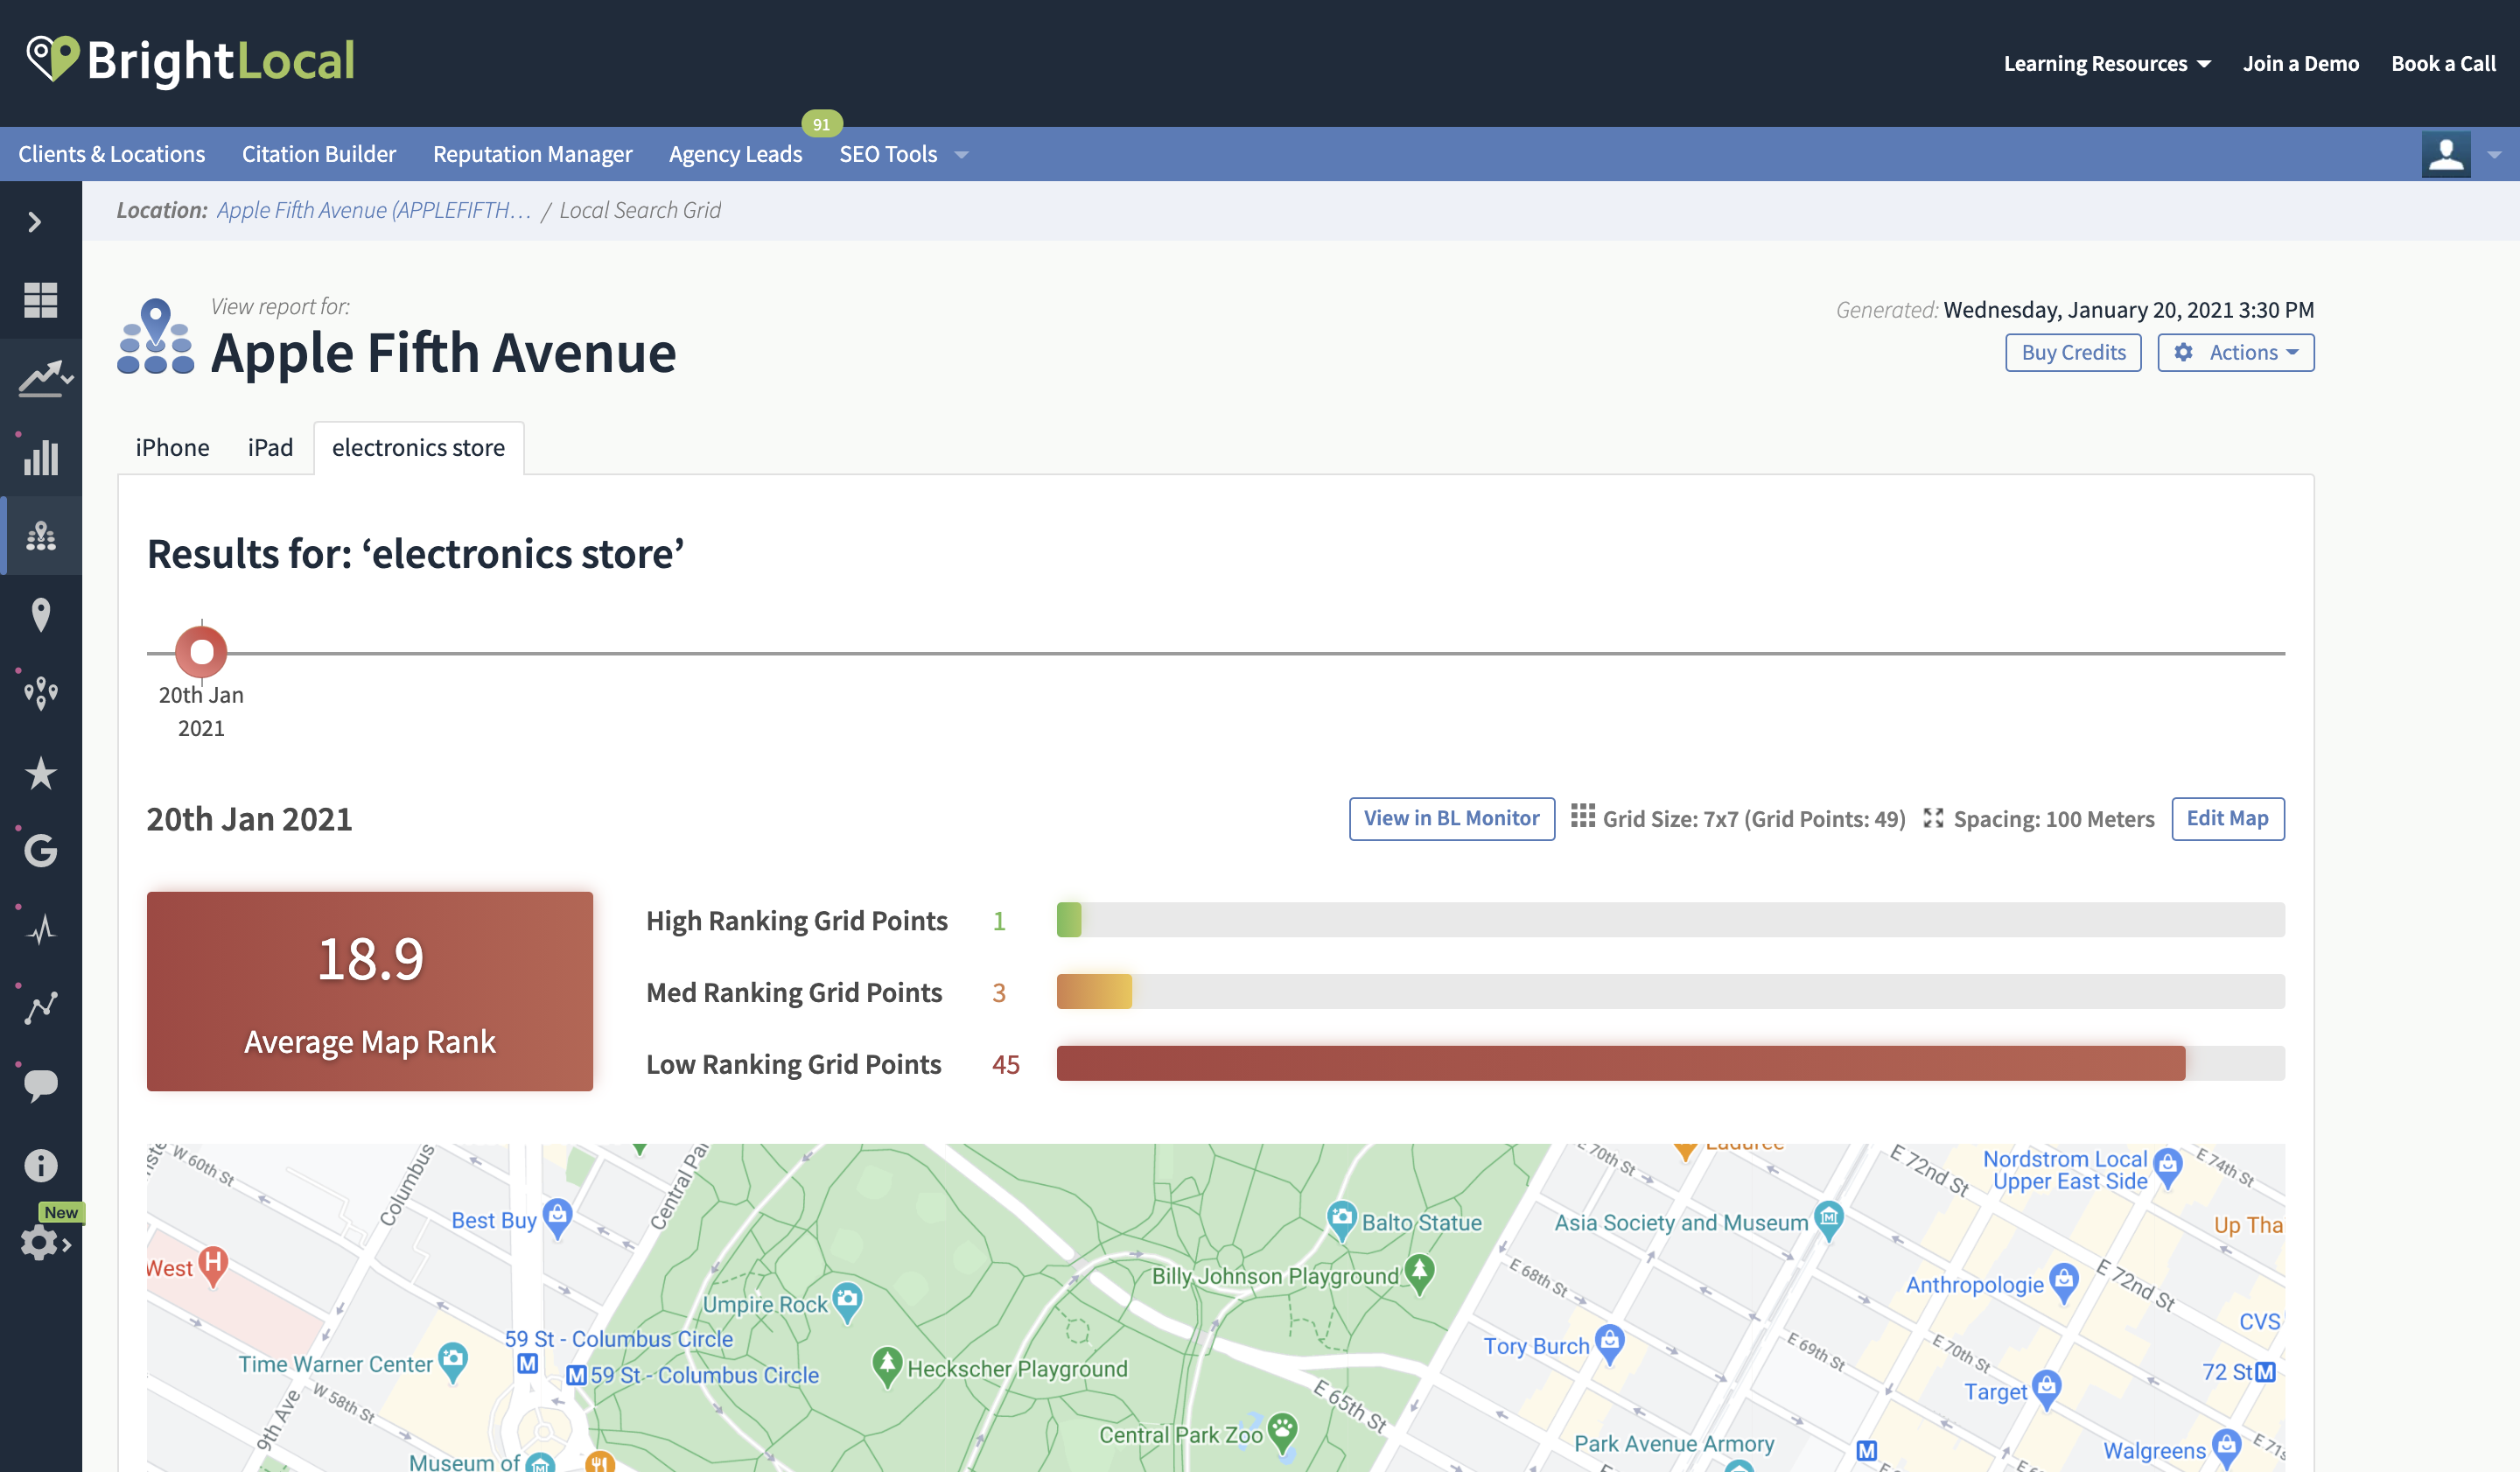The width and height of the screenshot is (2520, 1472).
Task: Click the Buy Credits button
Action: [x=2073, y=352]
